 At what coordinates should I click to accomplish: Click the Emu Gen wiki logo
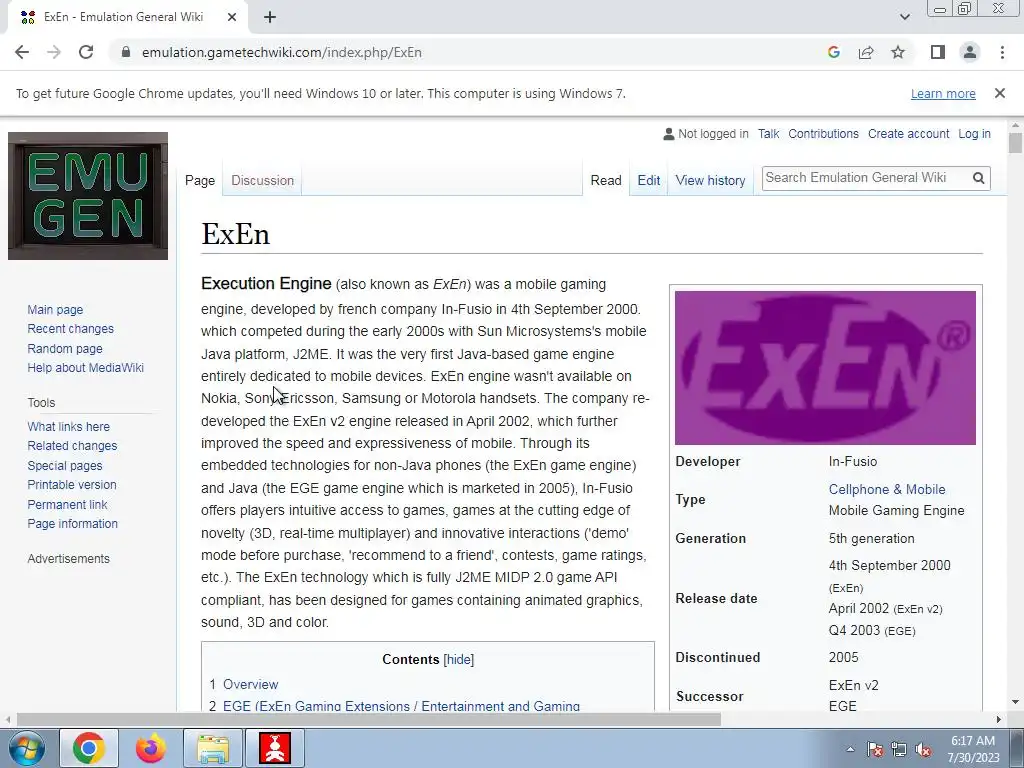pyautogui.click(x=88, y=196)
